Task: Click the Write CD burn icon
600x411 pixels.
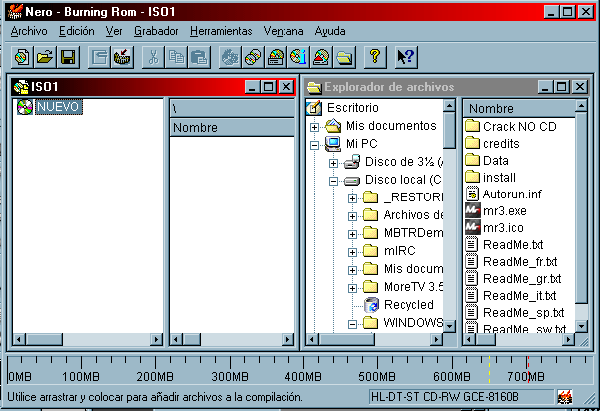Action: 122,57
